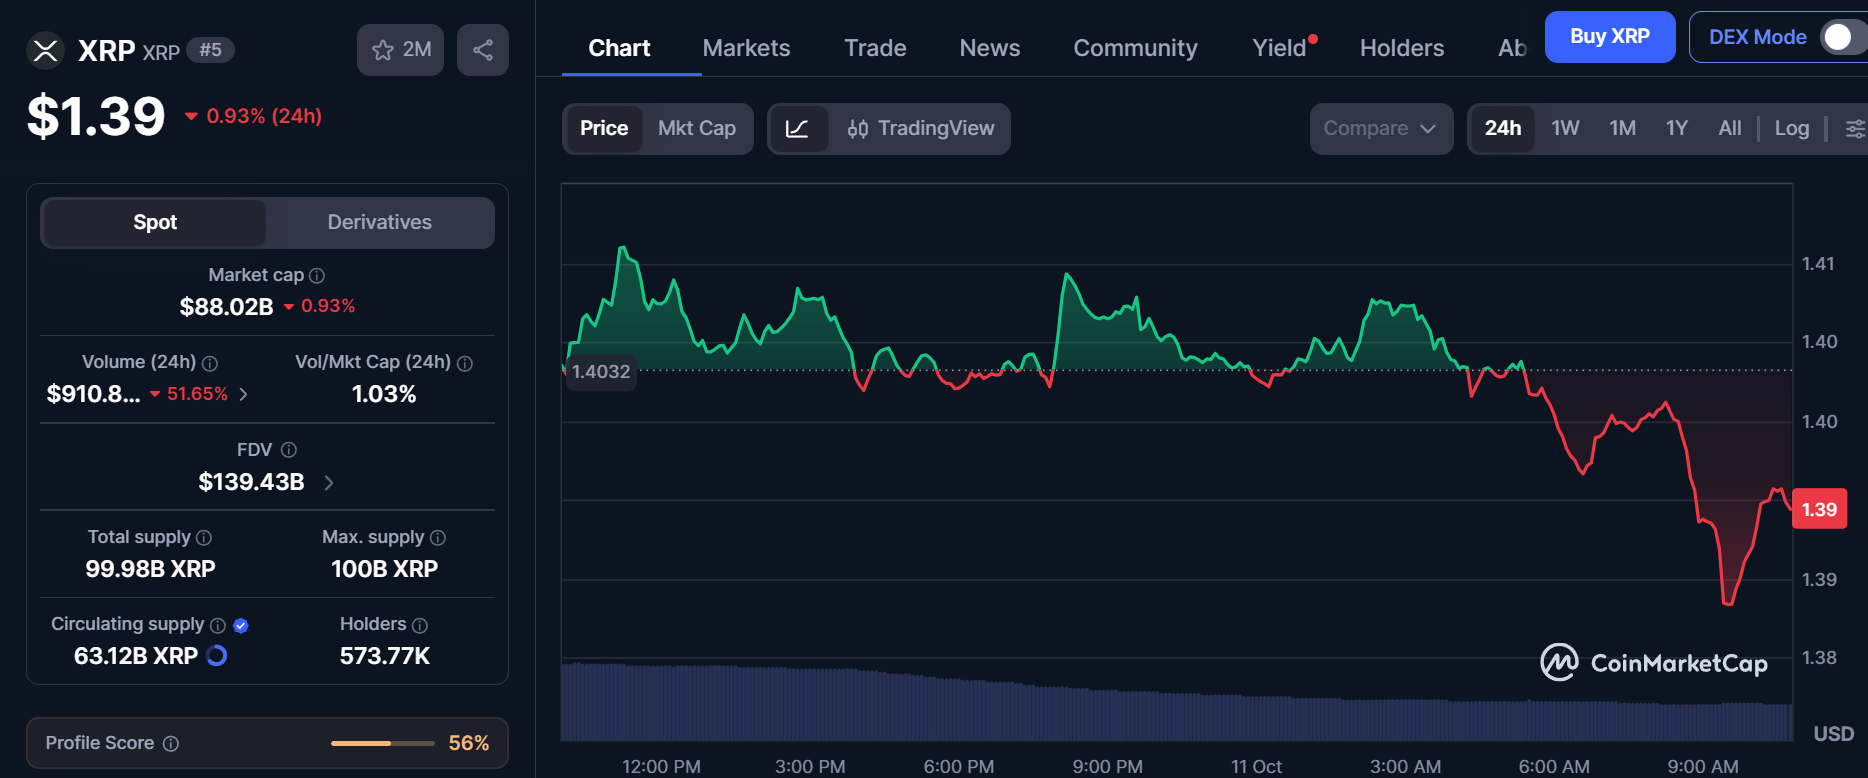This screenshot has height=778, width=1868.
Task: Add XRP to watchlist with star button
Action: coord(400,50)
